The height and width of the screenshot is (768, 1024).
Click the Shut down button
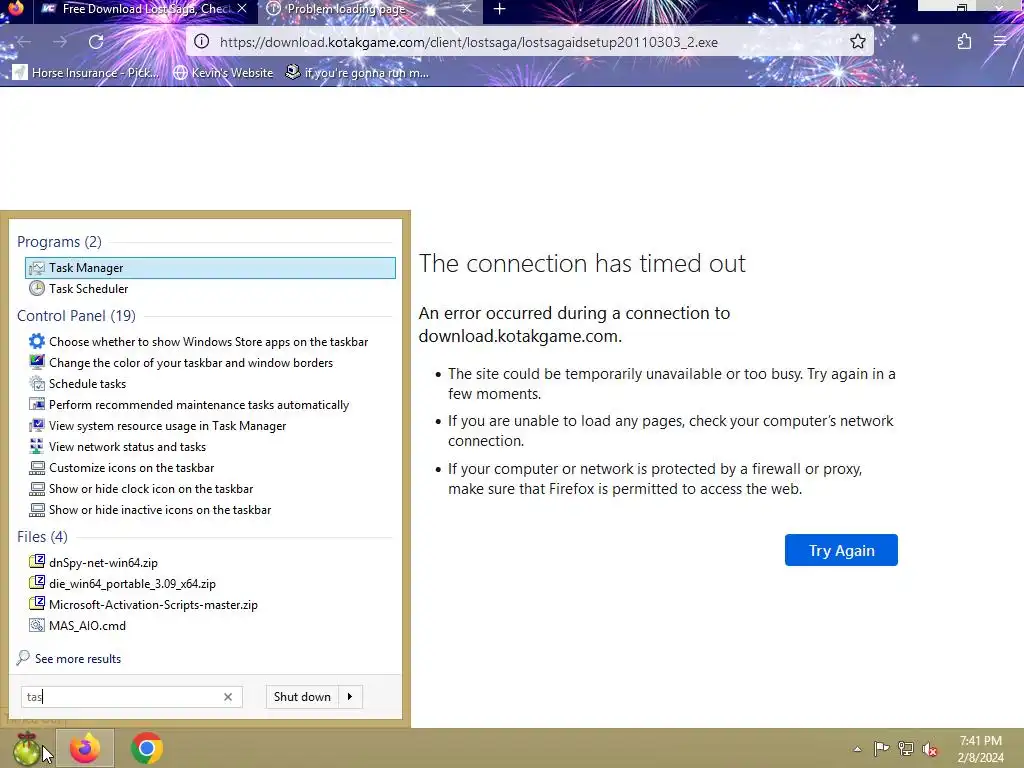point(302,697)
